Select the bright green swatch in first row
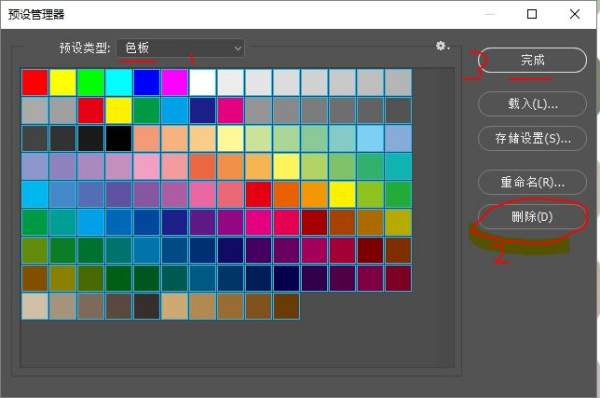The width and height of the screenshot is (600, 398). 91,82
